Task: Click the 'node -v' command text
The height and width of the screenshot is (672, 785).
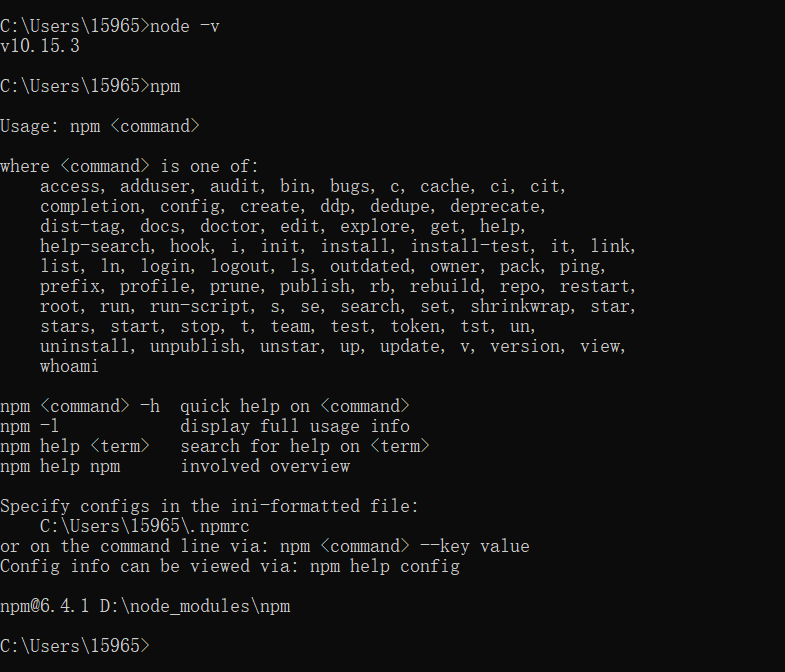Action: point(185,26)
